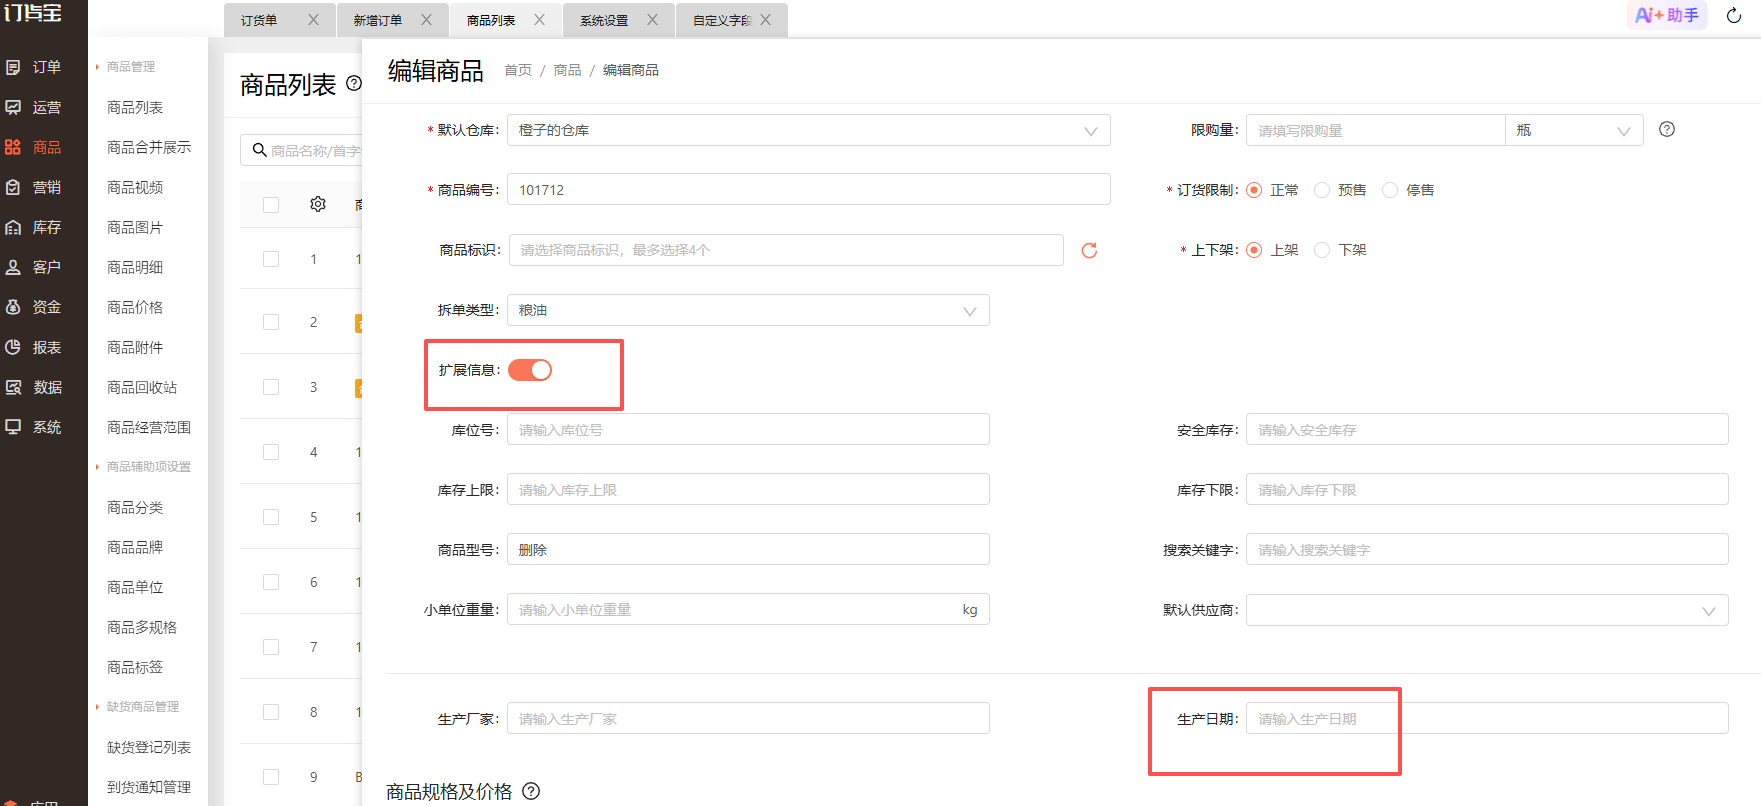Click the search magnifier in product list
The image size is (1761, 806).
point(259,150)
